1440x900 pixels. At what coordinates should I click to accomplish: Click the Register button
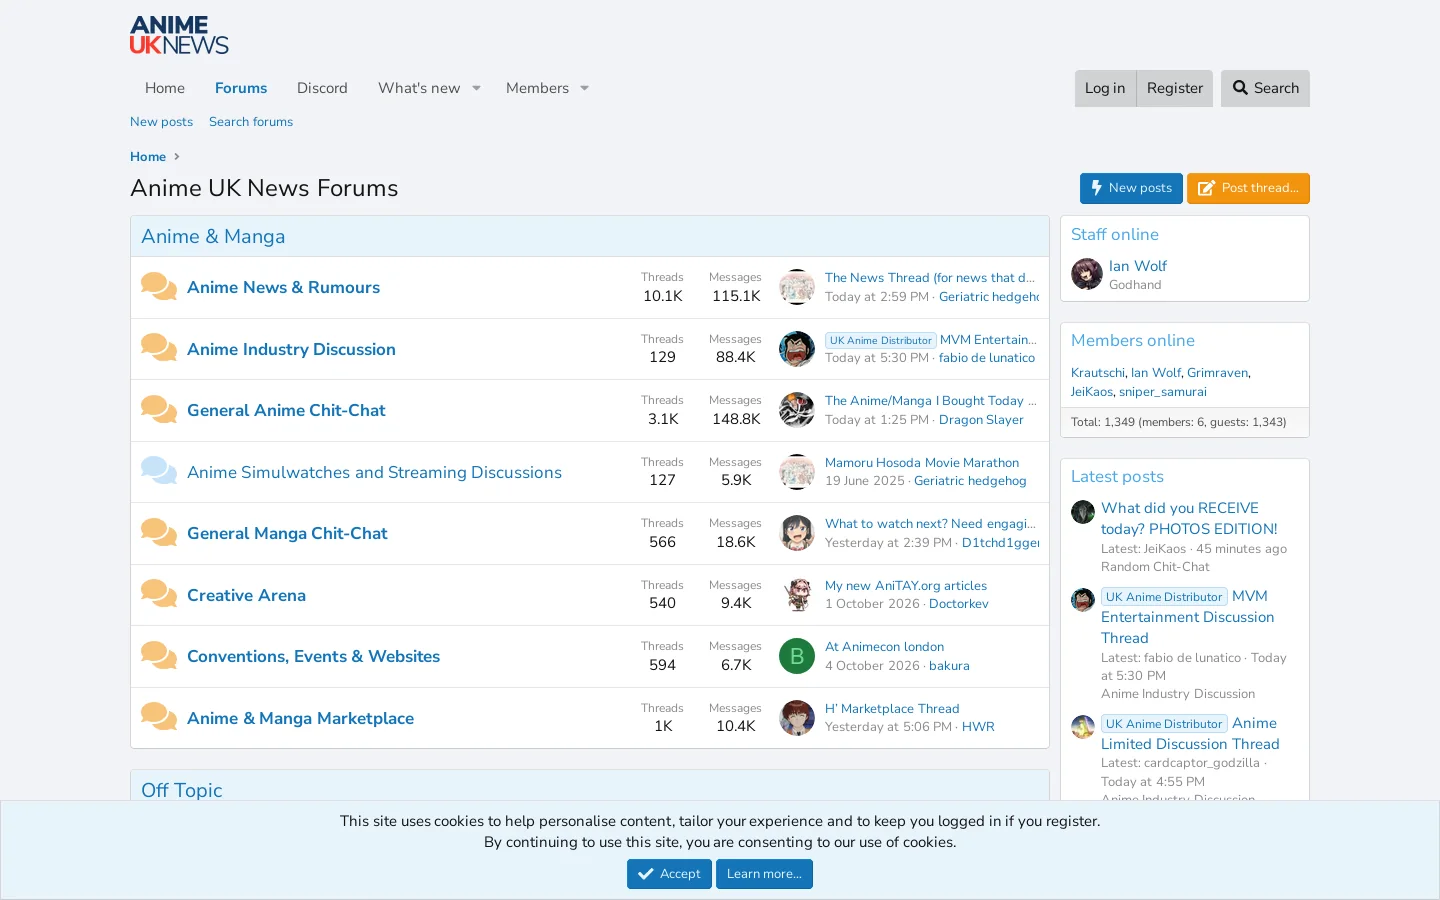(1175, 88)
